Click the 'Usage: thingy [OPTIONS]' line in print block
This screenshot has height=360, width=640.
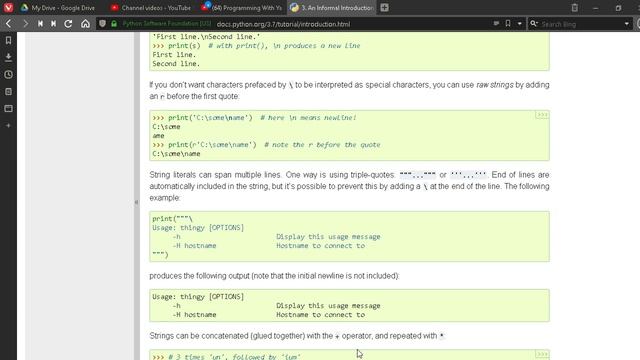click(x=198, y=228)
